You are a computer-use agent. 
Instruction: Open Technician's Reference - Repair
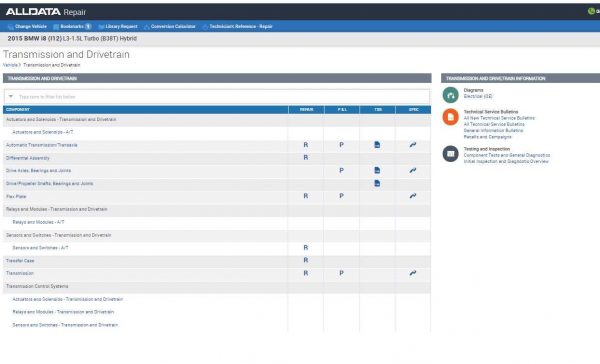click(238, 26)
